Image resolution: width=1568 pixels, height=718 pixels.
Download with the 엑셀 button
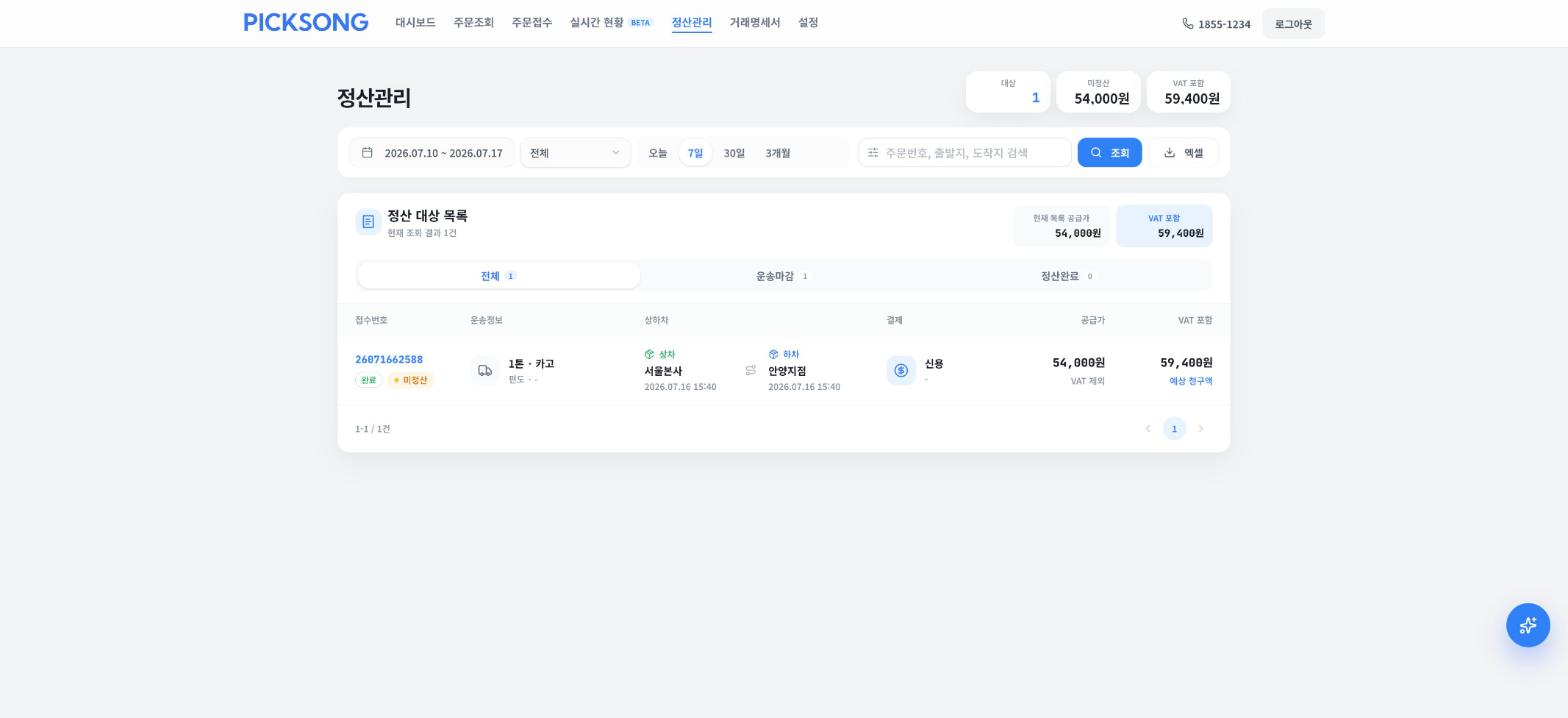click(1183, 153)
